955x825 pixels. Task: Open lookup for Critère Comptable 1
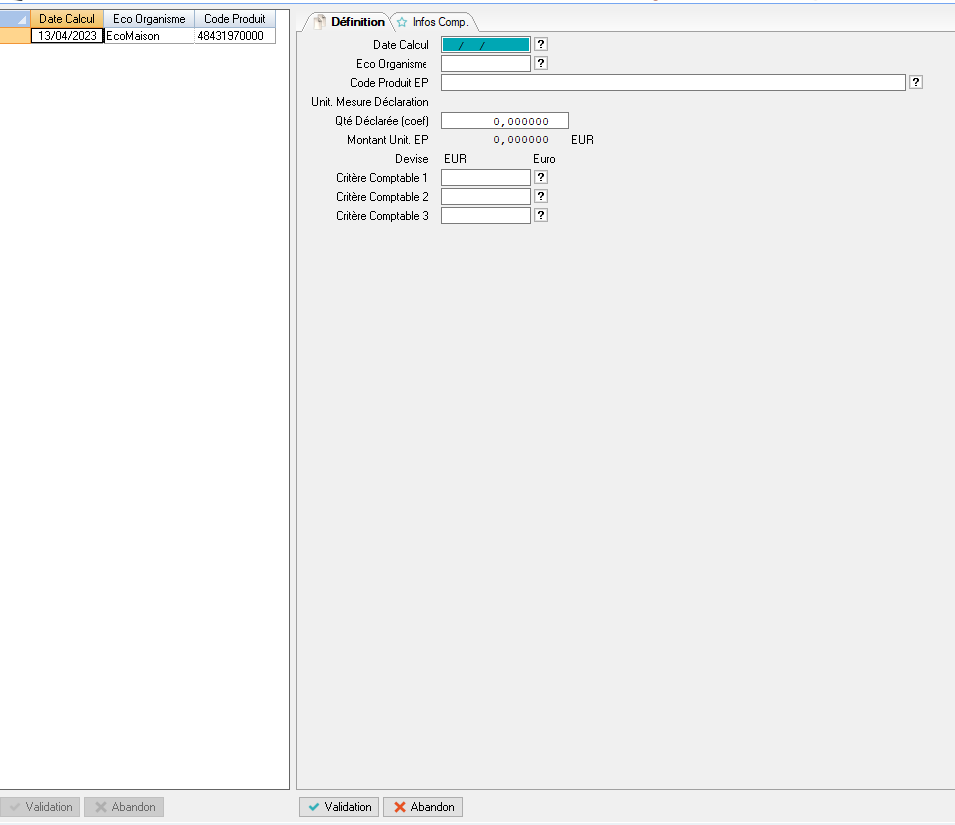(541, 177)
